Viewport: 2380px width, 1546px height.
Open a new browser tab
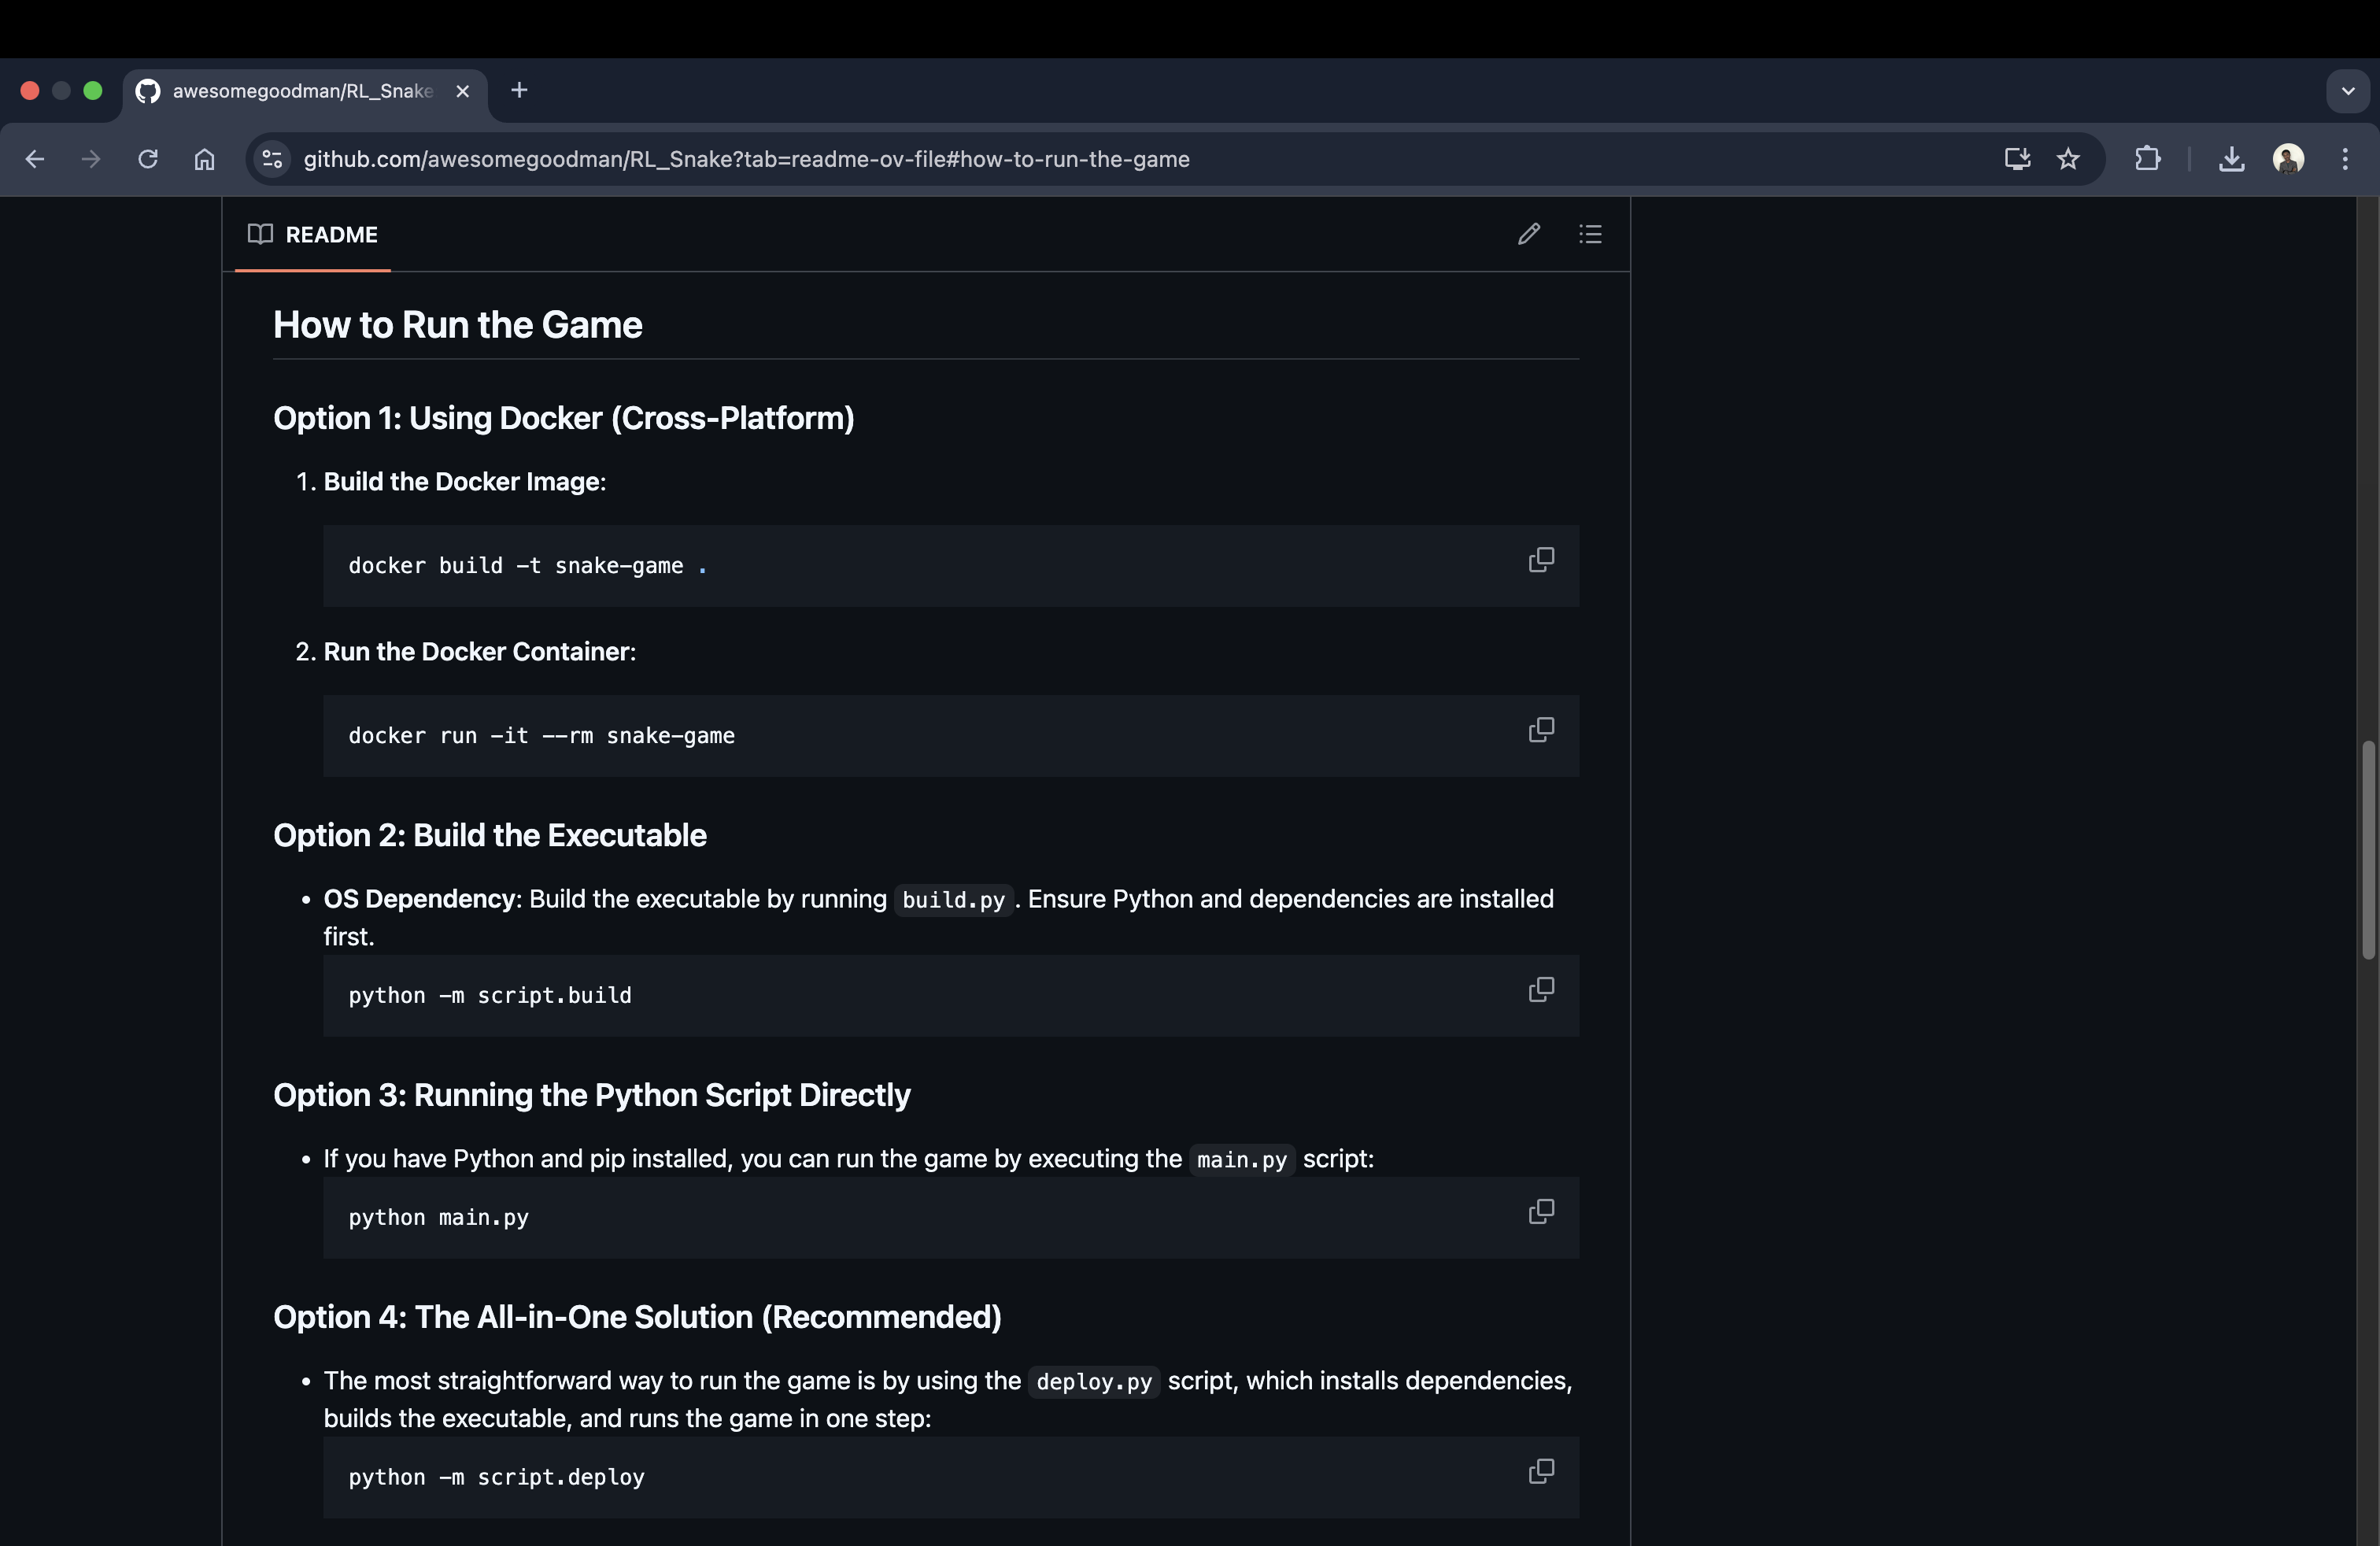(519, 90)
